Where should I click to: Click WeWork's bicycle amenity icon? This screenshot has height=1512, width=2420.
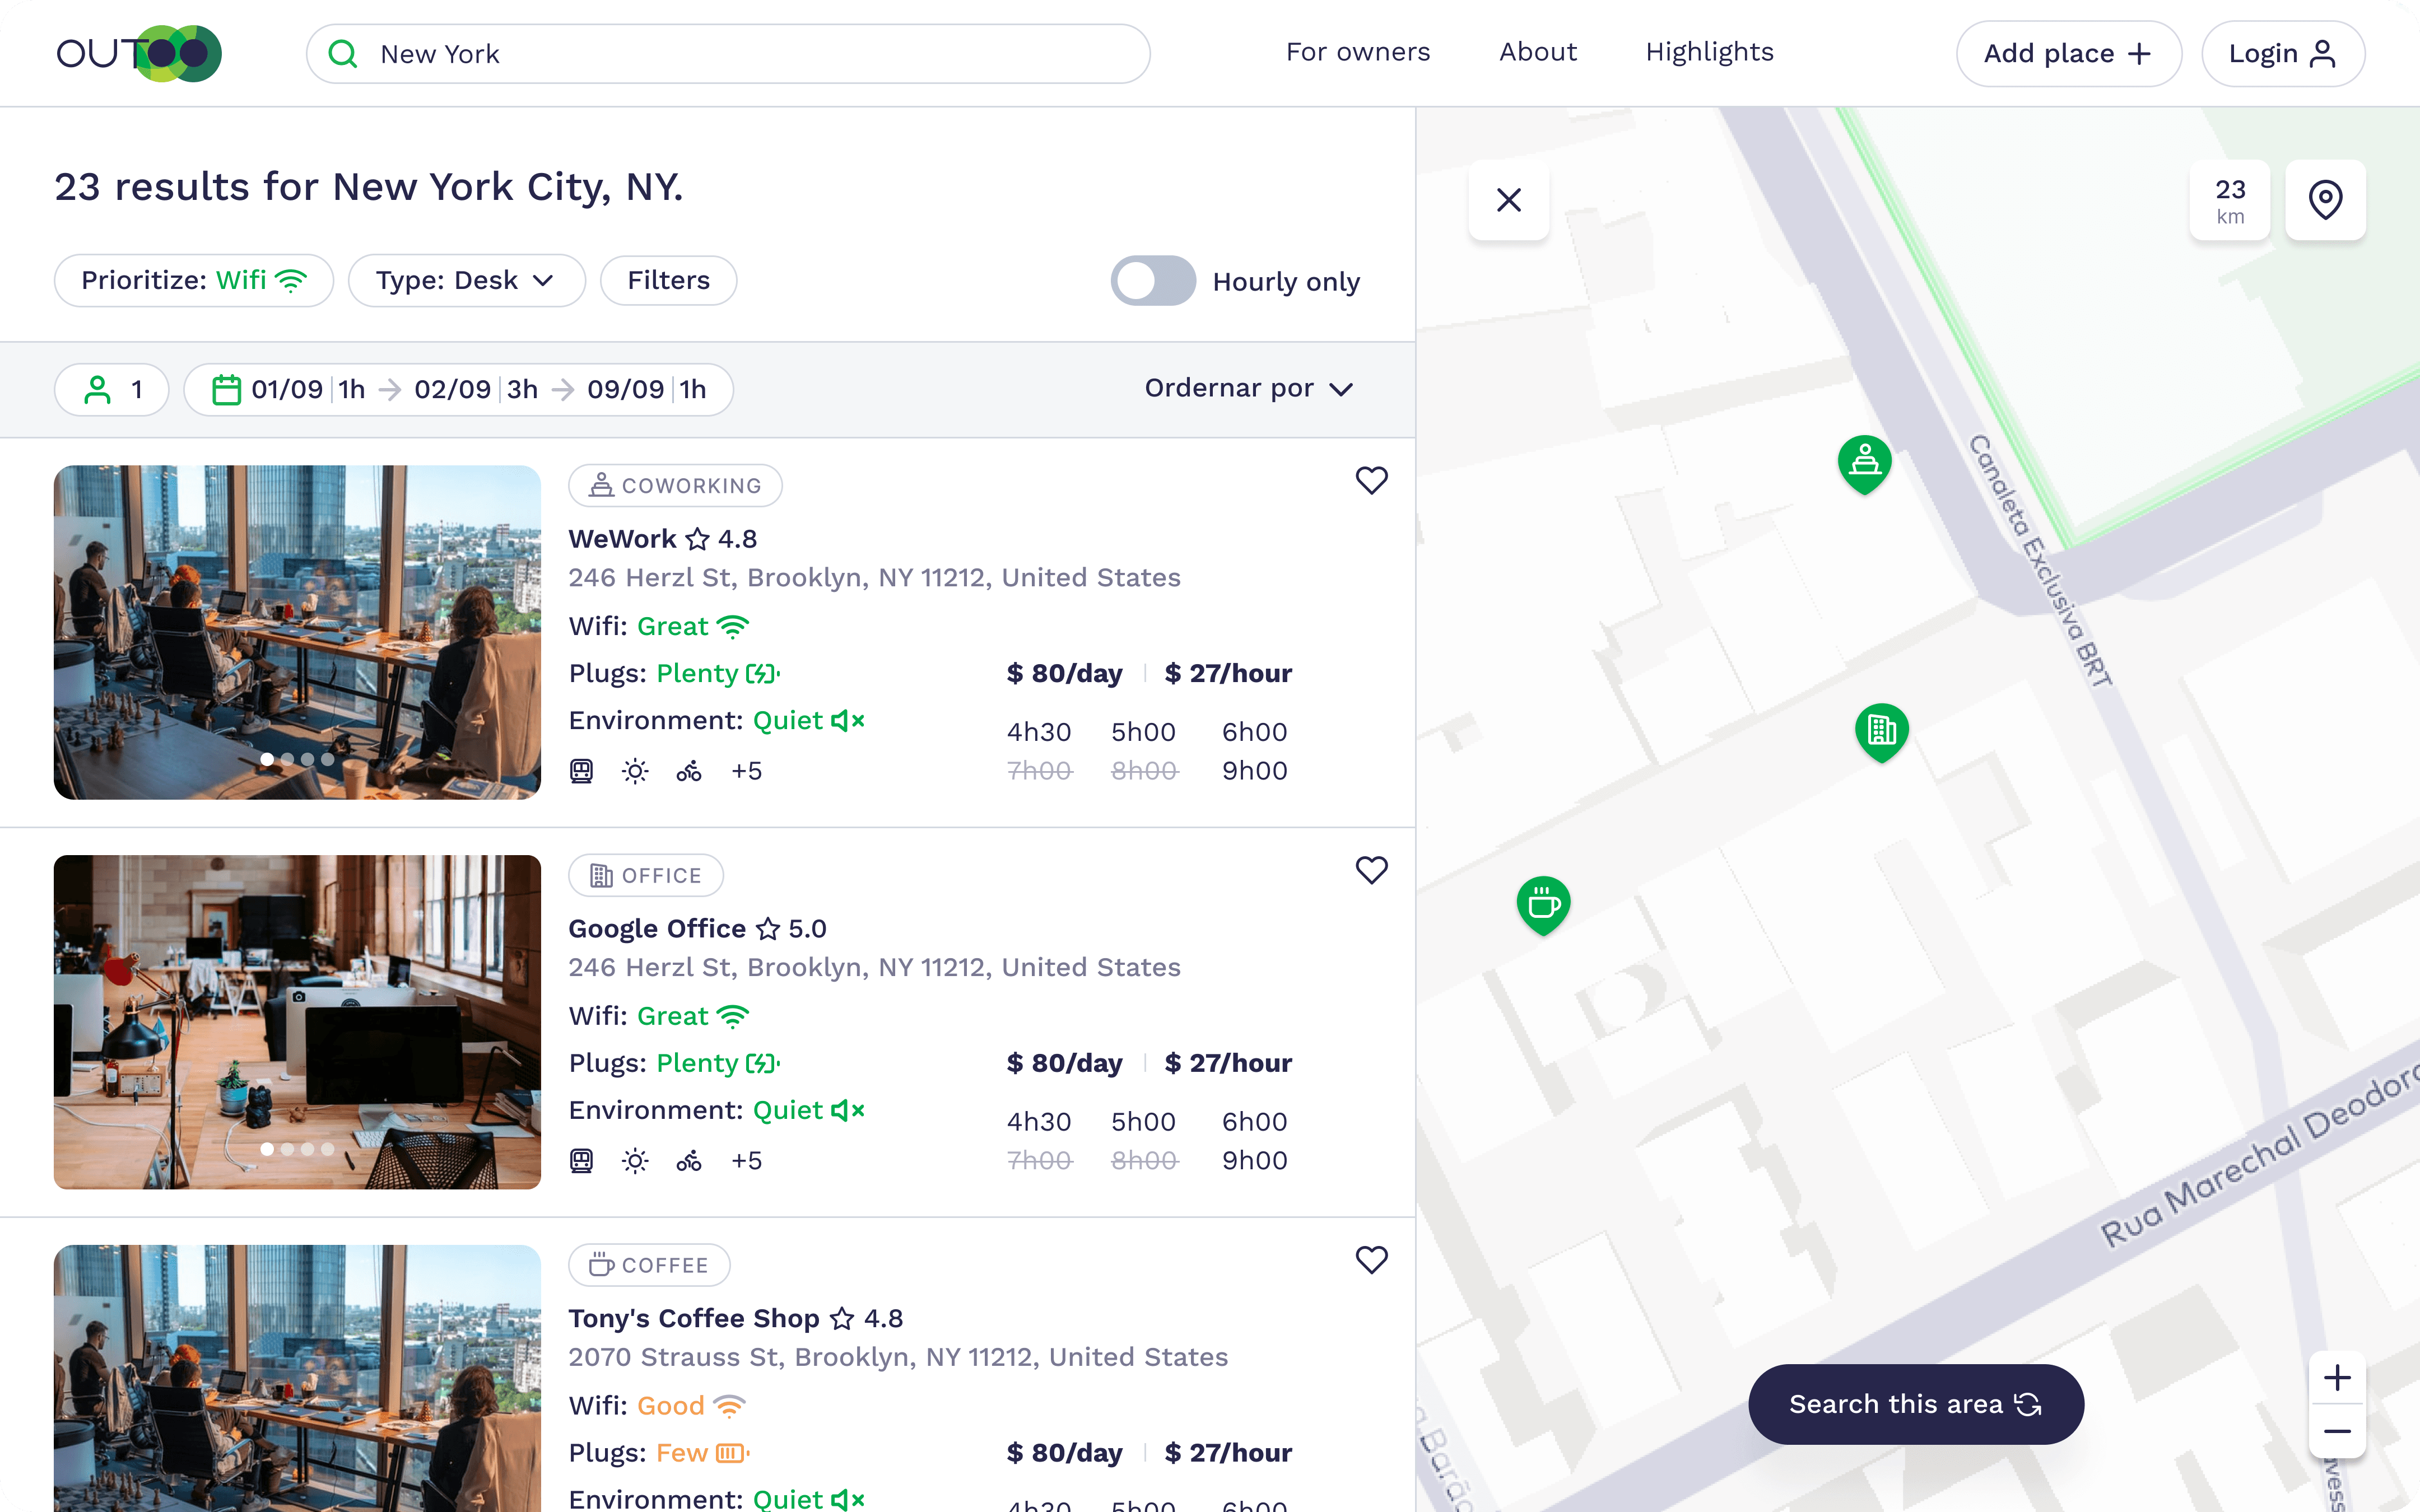[689, 771]
